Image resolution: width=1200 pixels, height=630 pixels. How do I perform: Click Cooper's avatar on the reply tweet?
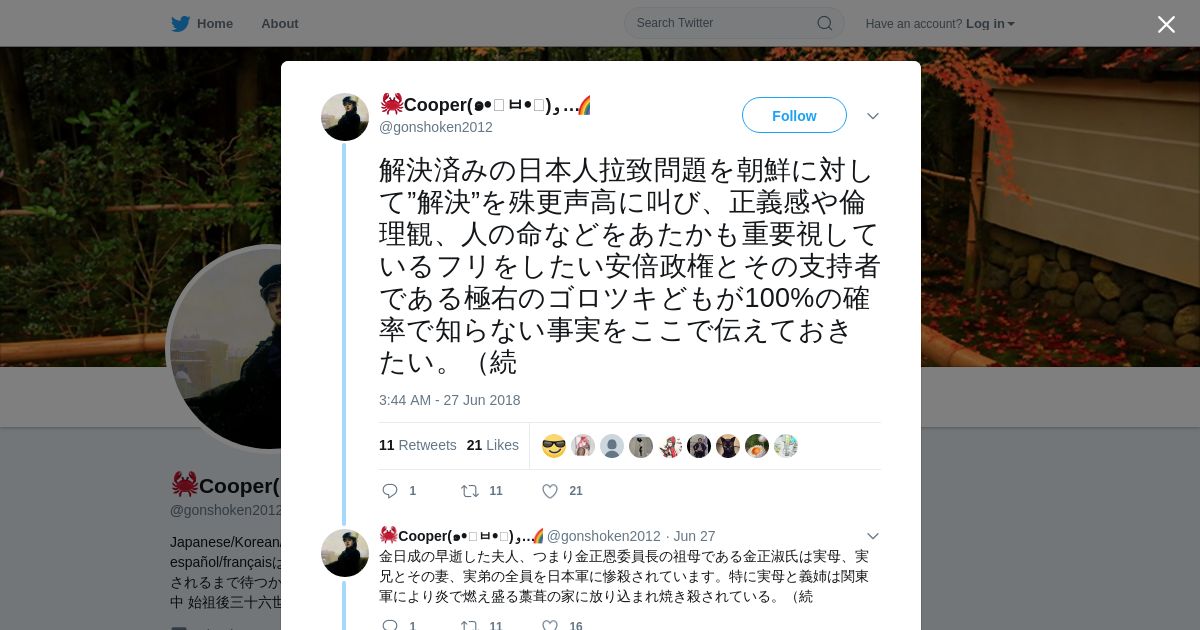pyautogui.click(x=345, y=553)
